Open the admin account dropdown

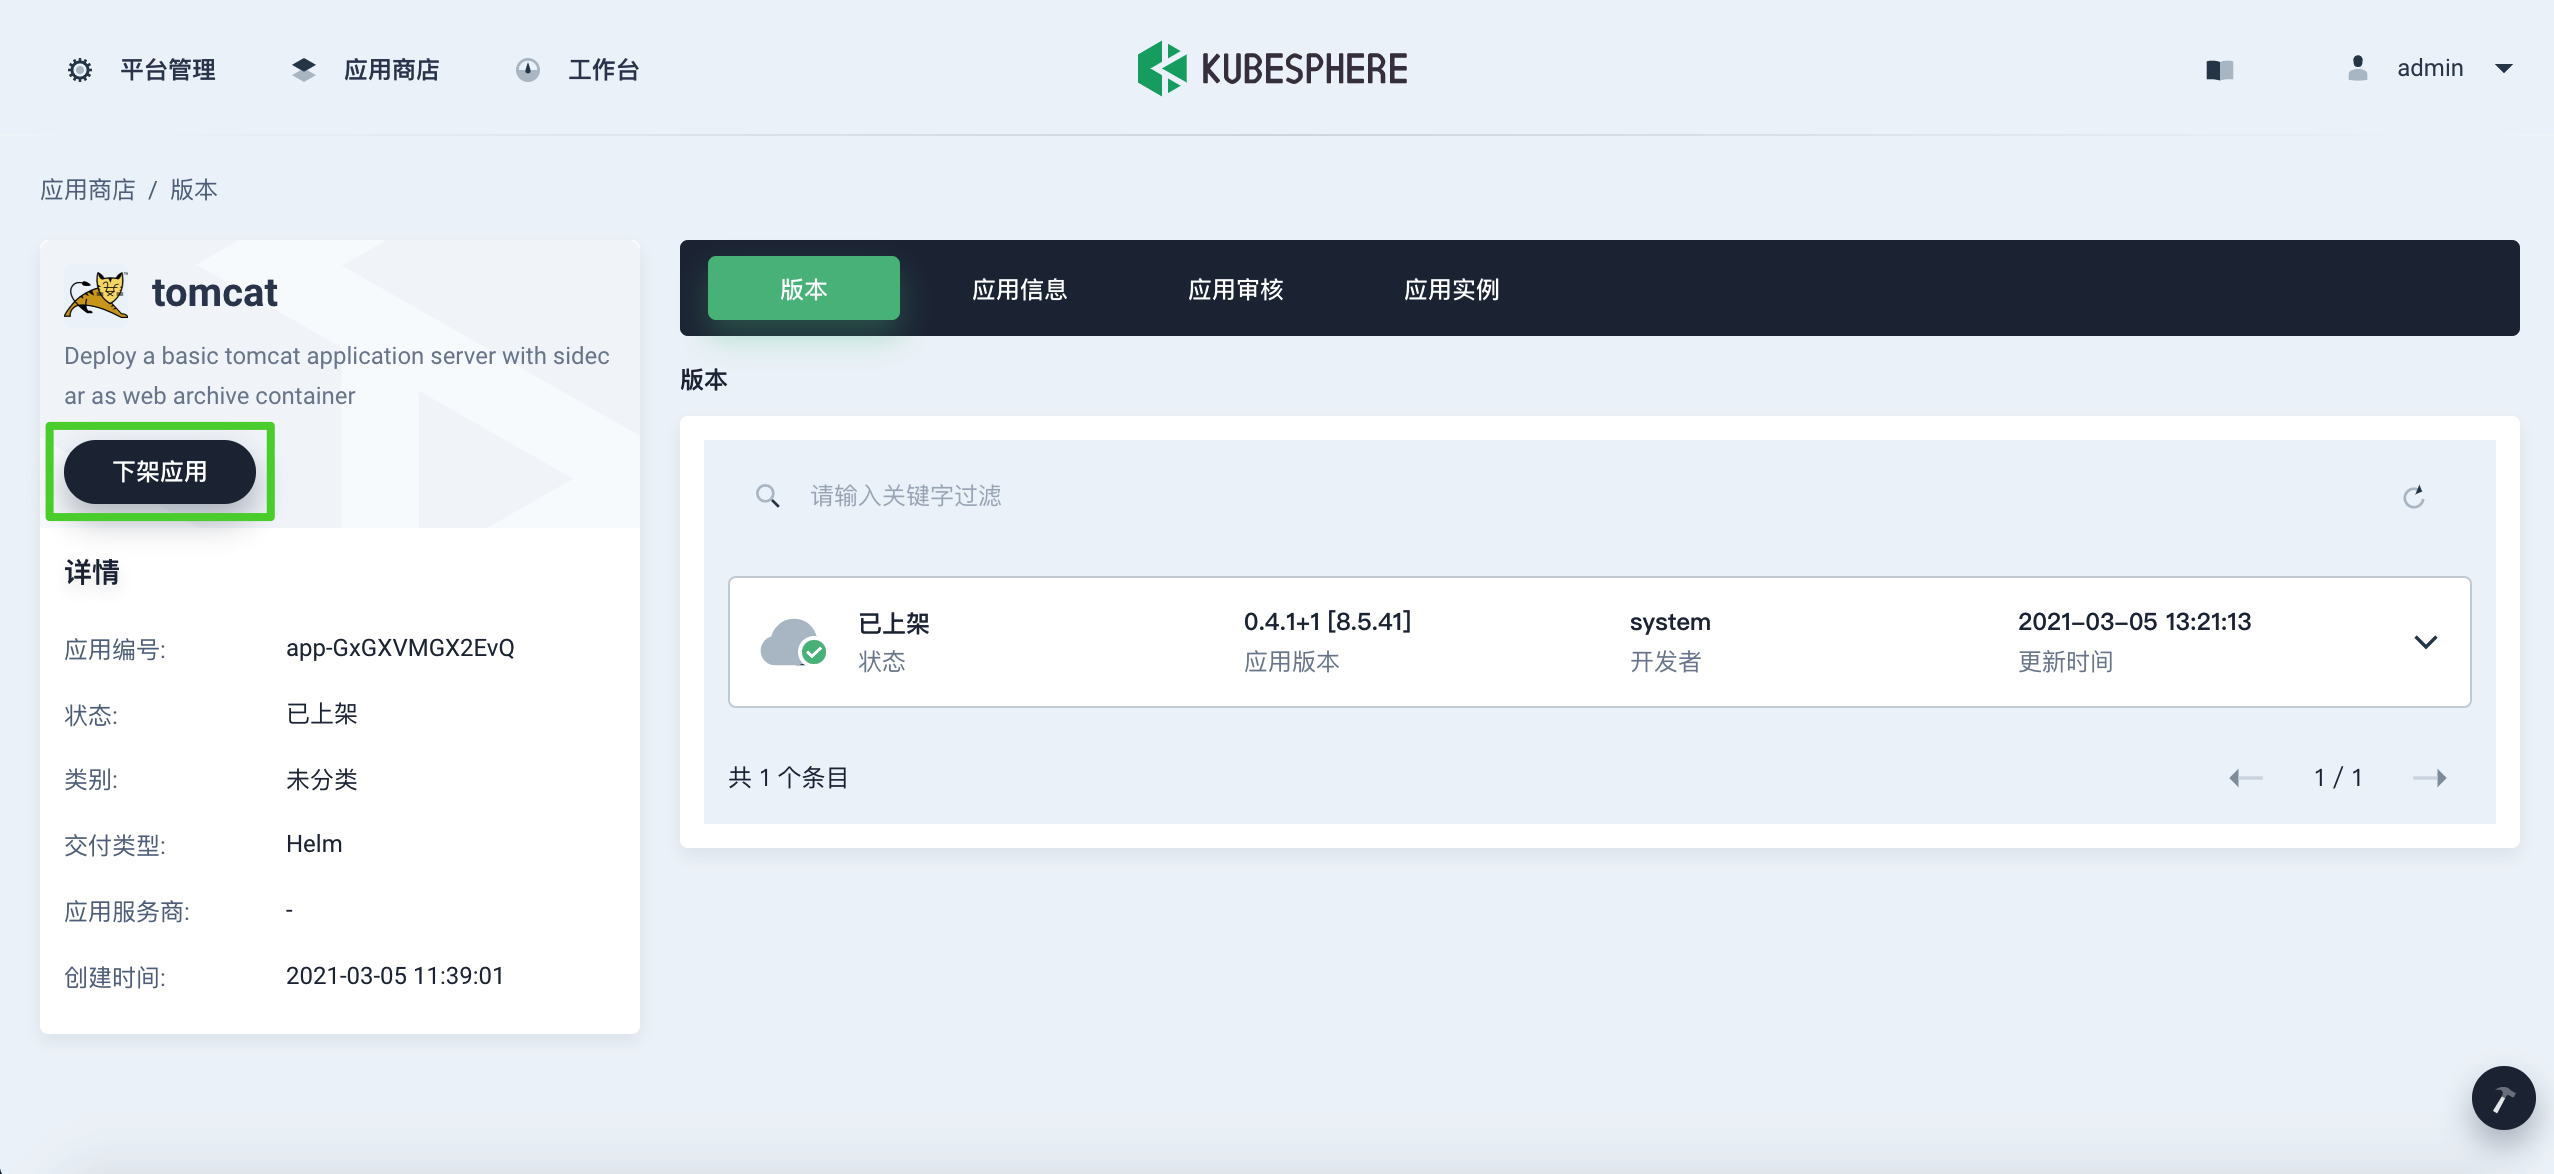pos(2506,68)
